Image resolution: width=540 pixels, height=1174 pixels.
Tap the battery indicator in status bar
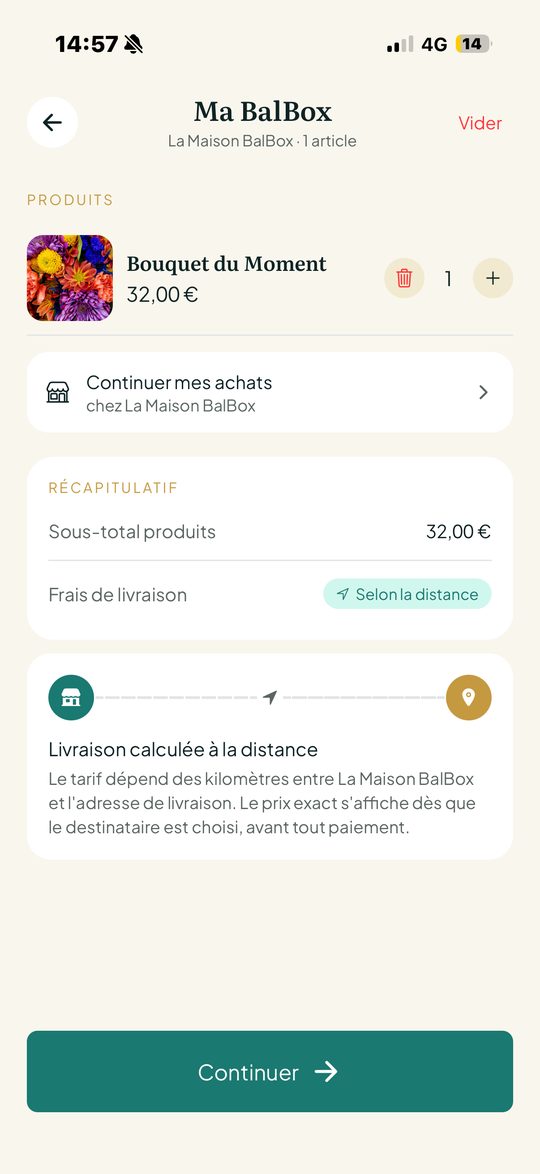tap(473, 44)
